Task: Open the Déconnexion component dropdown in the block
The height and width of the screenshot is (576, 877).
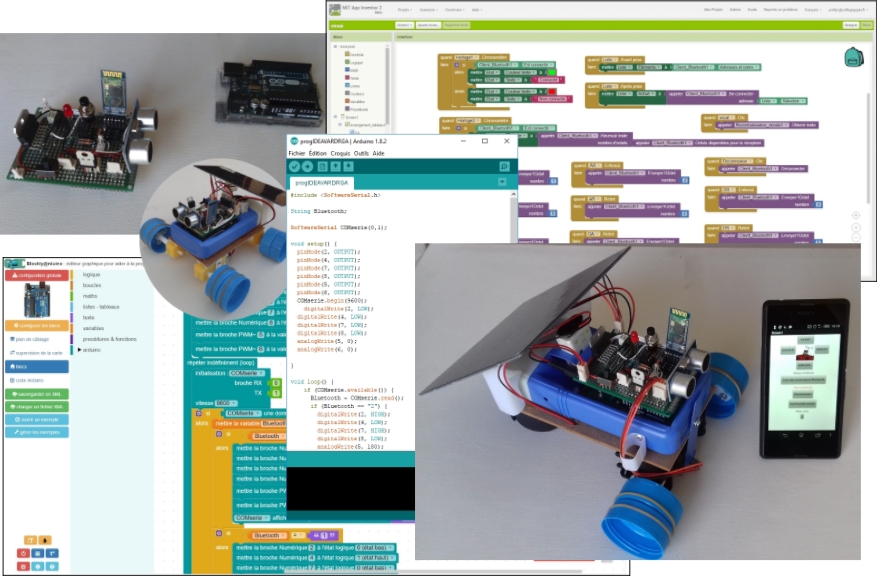Action: click(738, 162)
